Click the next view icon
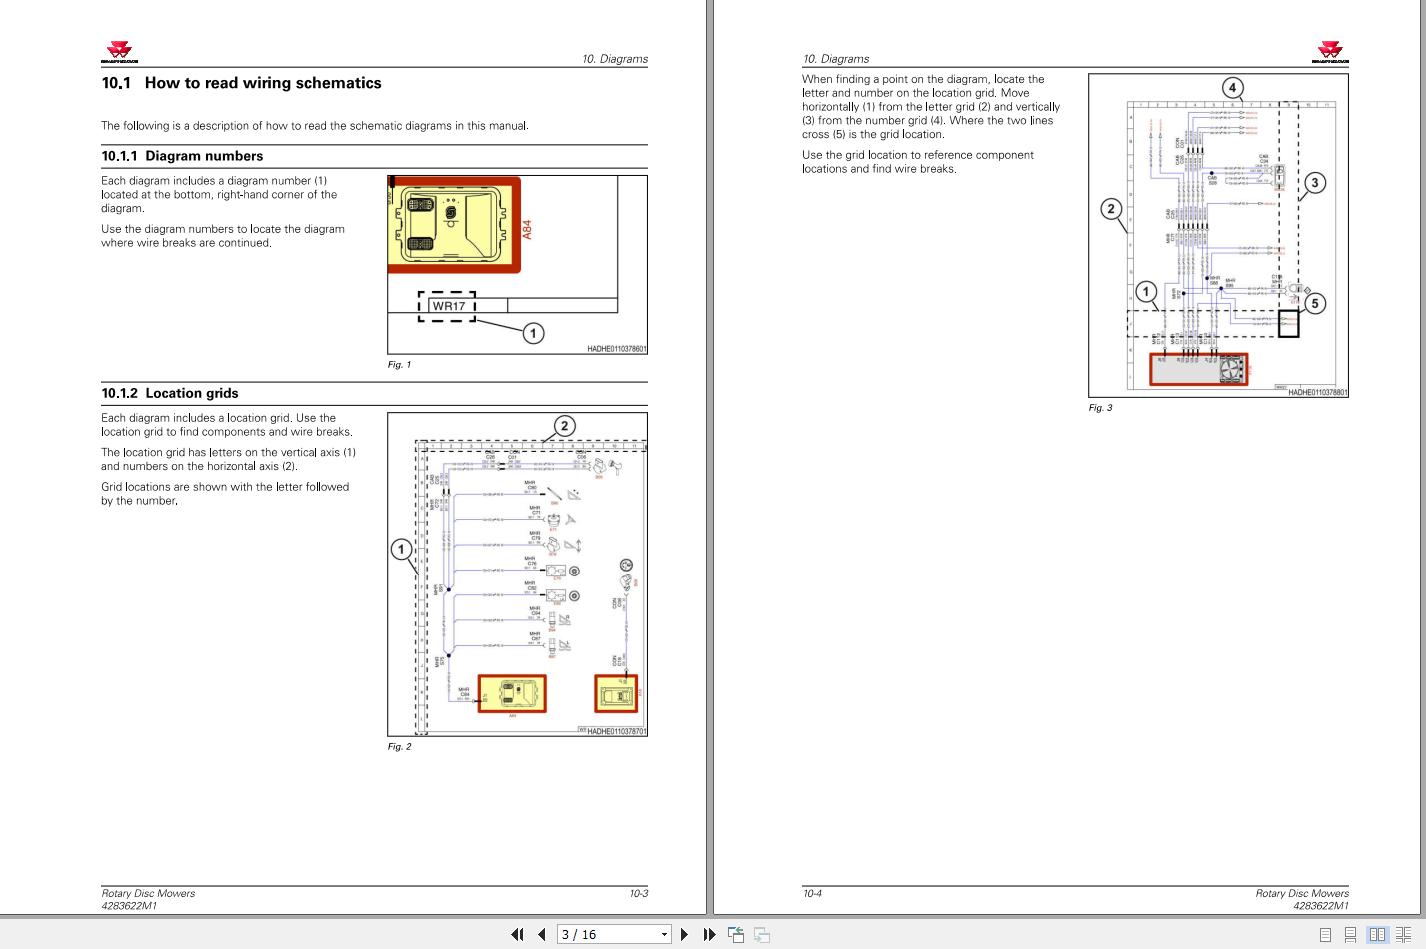The width and height of the screenshot is (1426, 949). tap(762, 934)
